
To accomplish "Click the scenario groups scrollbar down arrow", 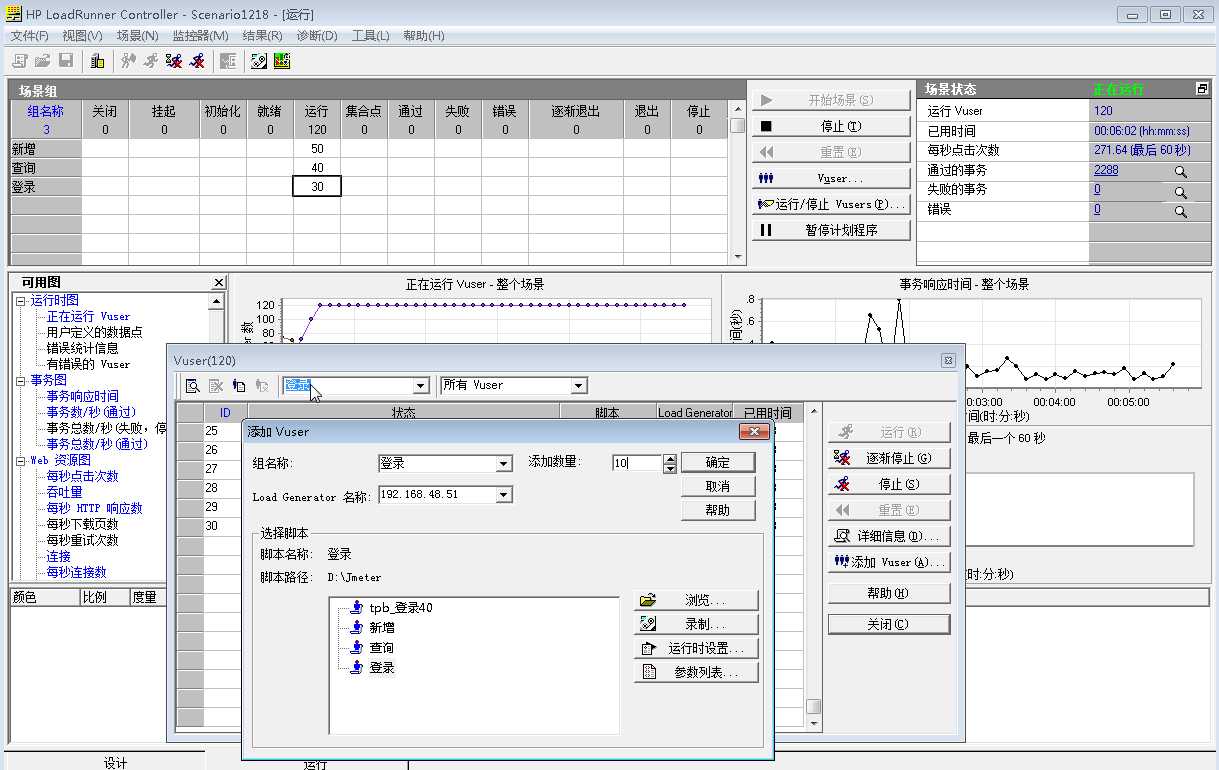I will point(737,256).
